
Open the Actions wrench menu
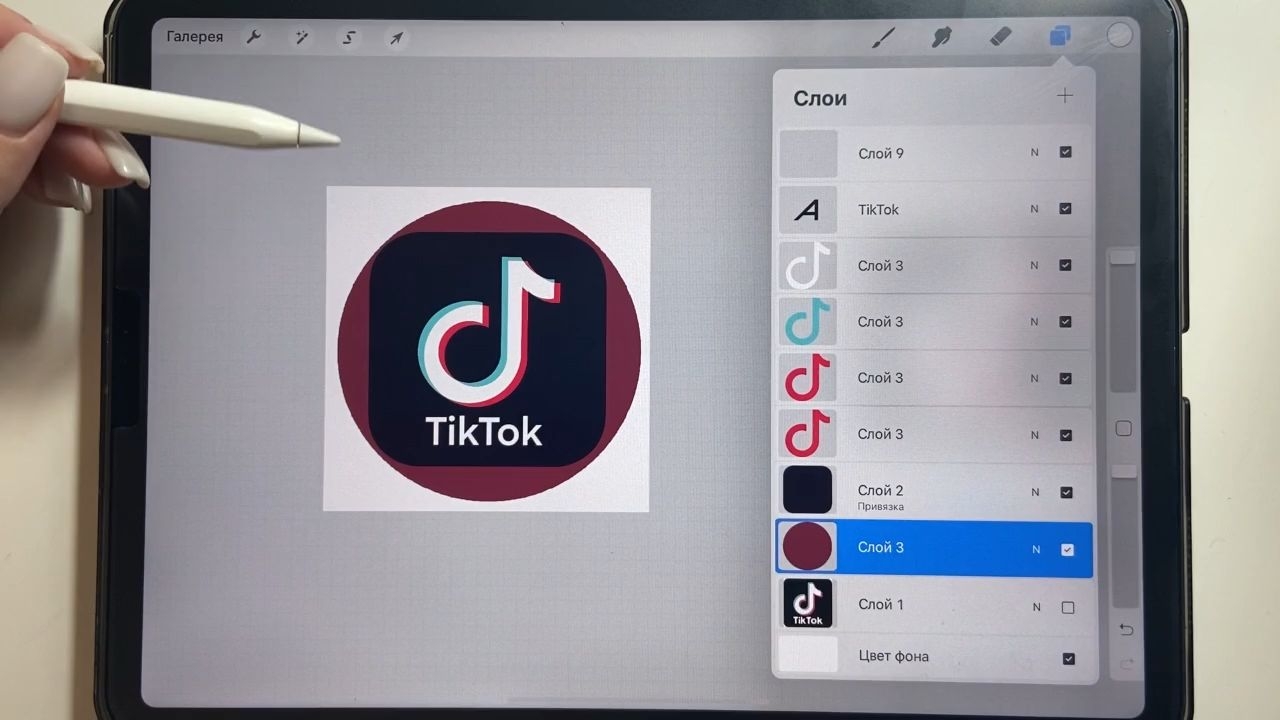click(254, 38)
